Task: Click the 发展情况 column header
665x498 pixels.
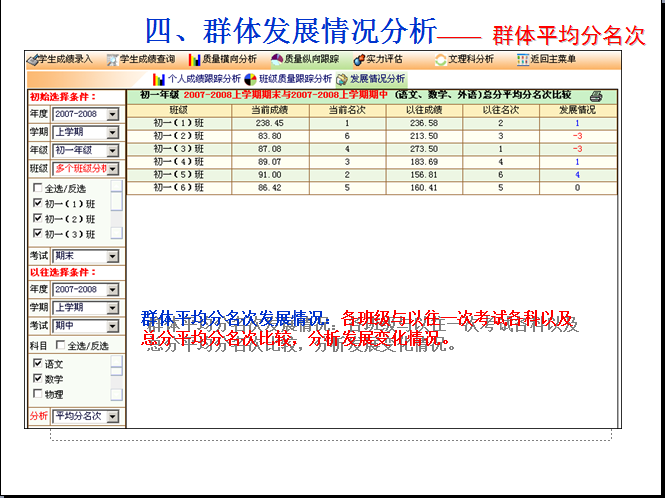Action: click(577, 109)
